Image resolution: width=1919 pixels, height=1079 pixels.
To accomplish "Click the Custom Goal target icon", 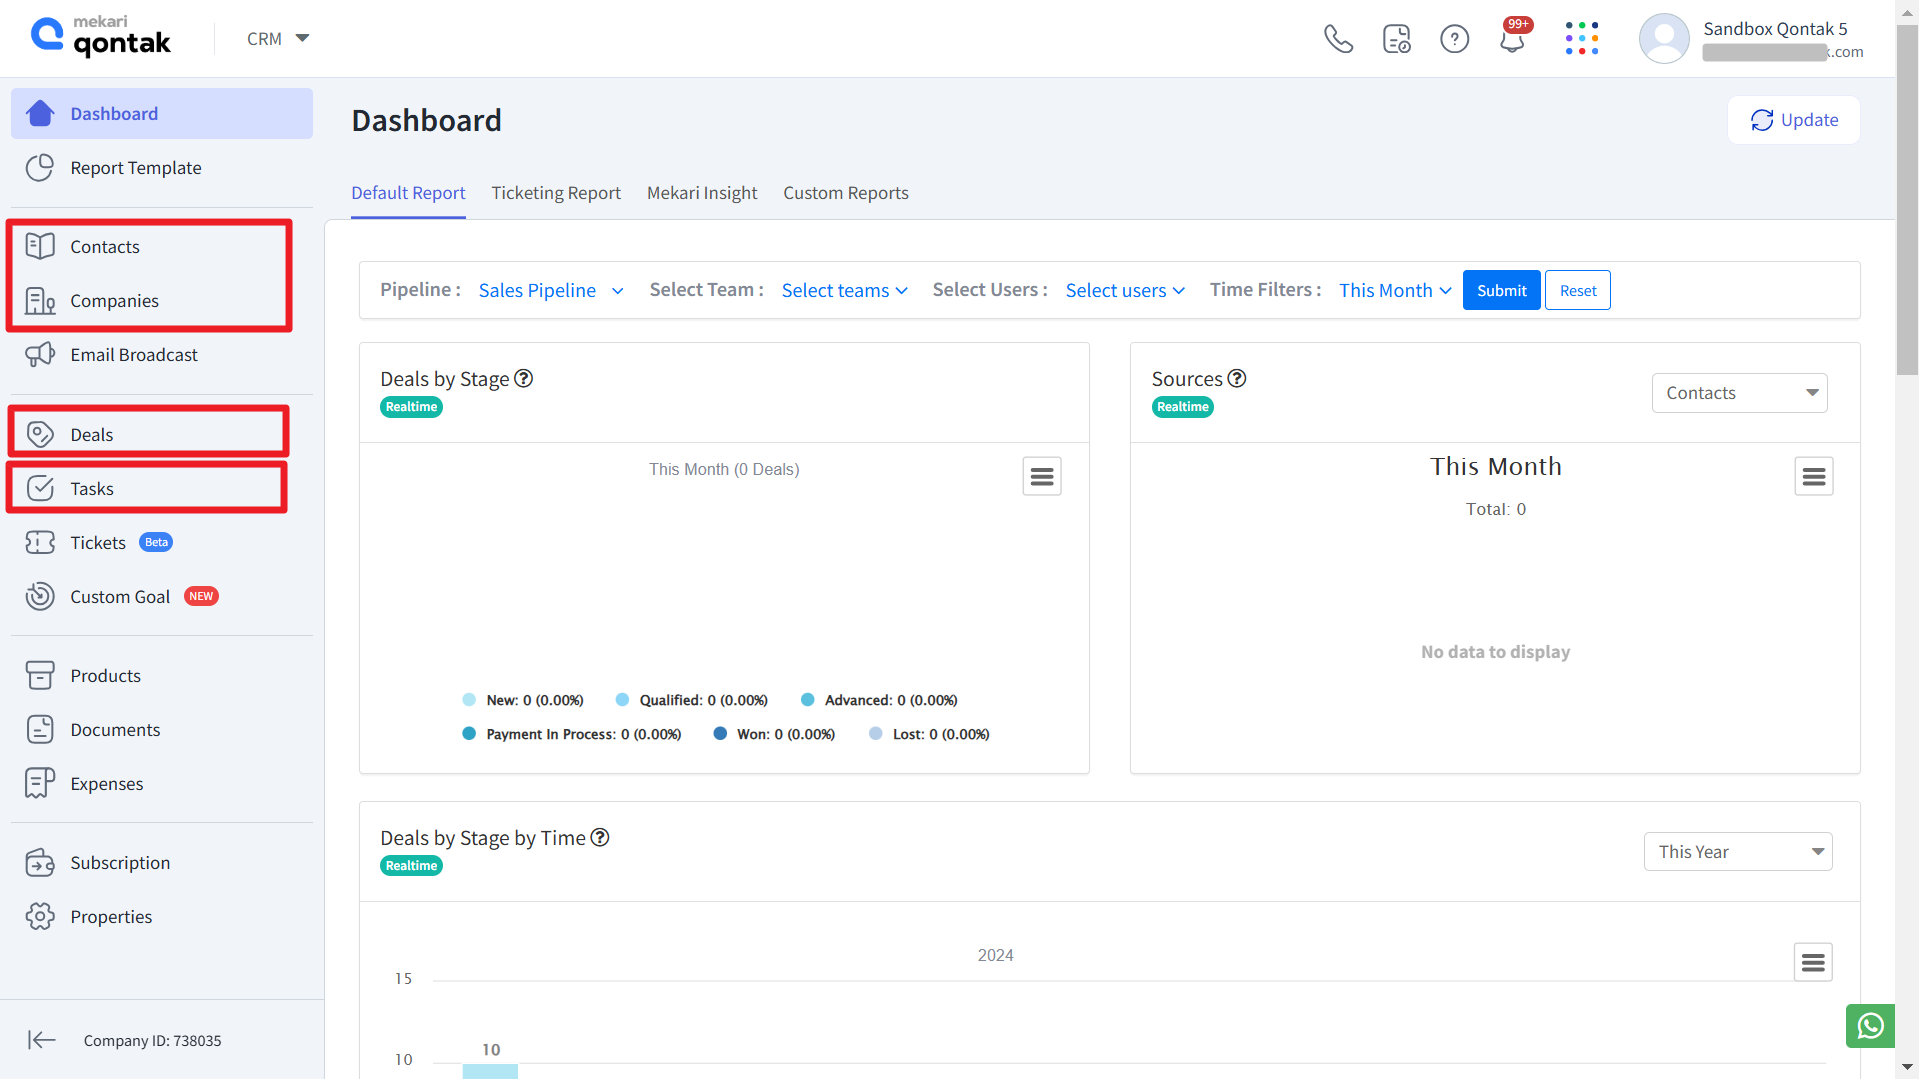I will tap(40, 596).
